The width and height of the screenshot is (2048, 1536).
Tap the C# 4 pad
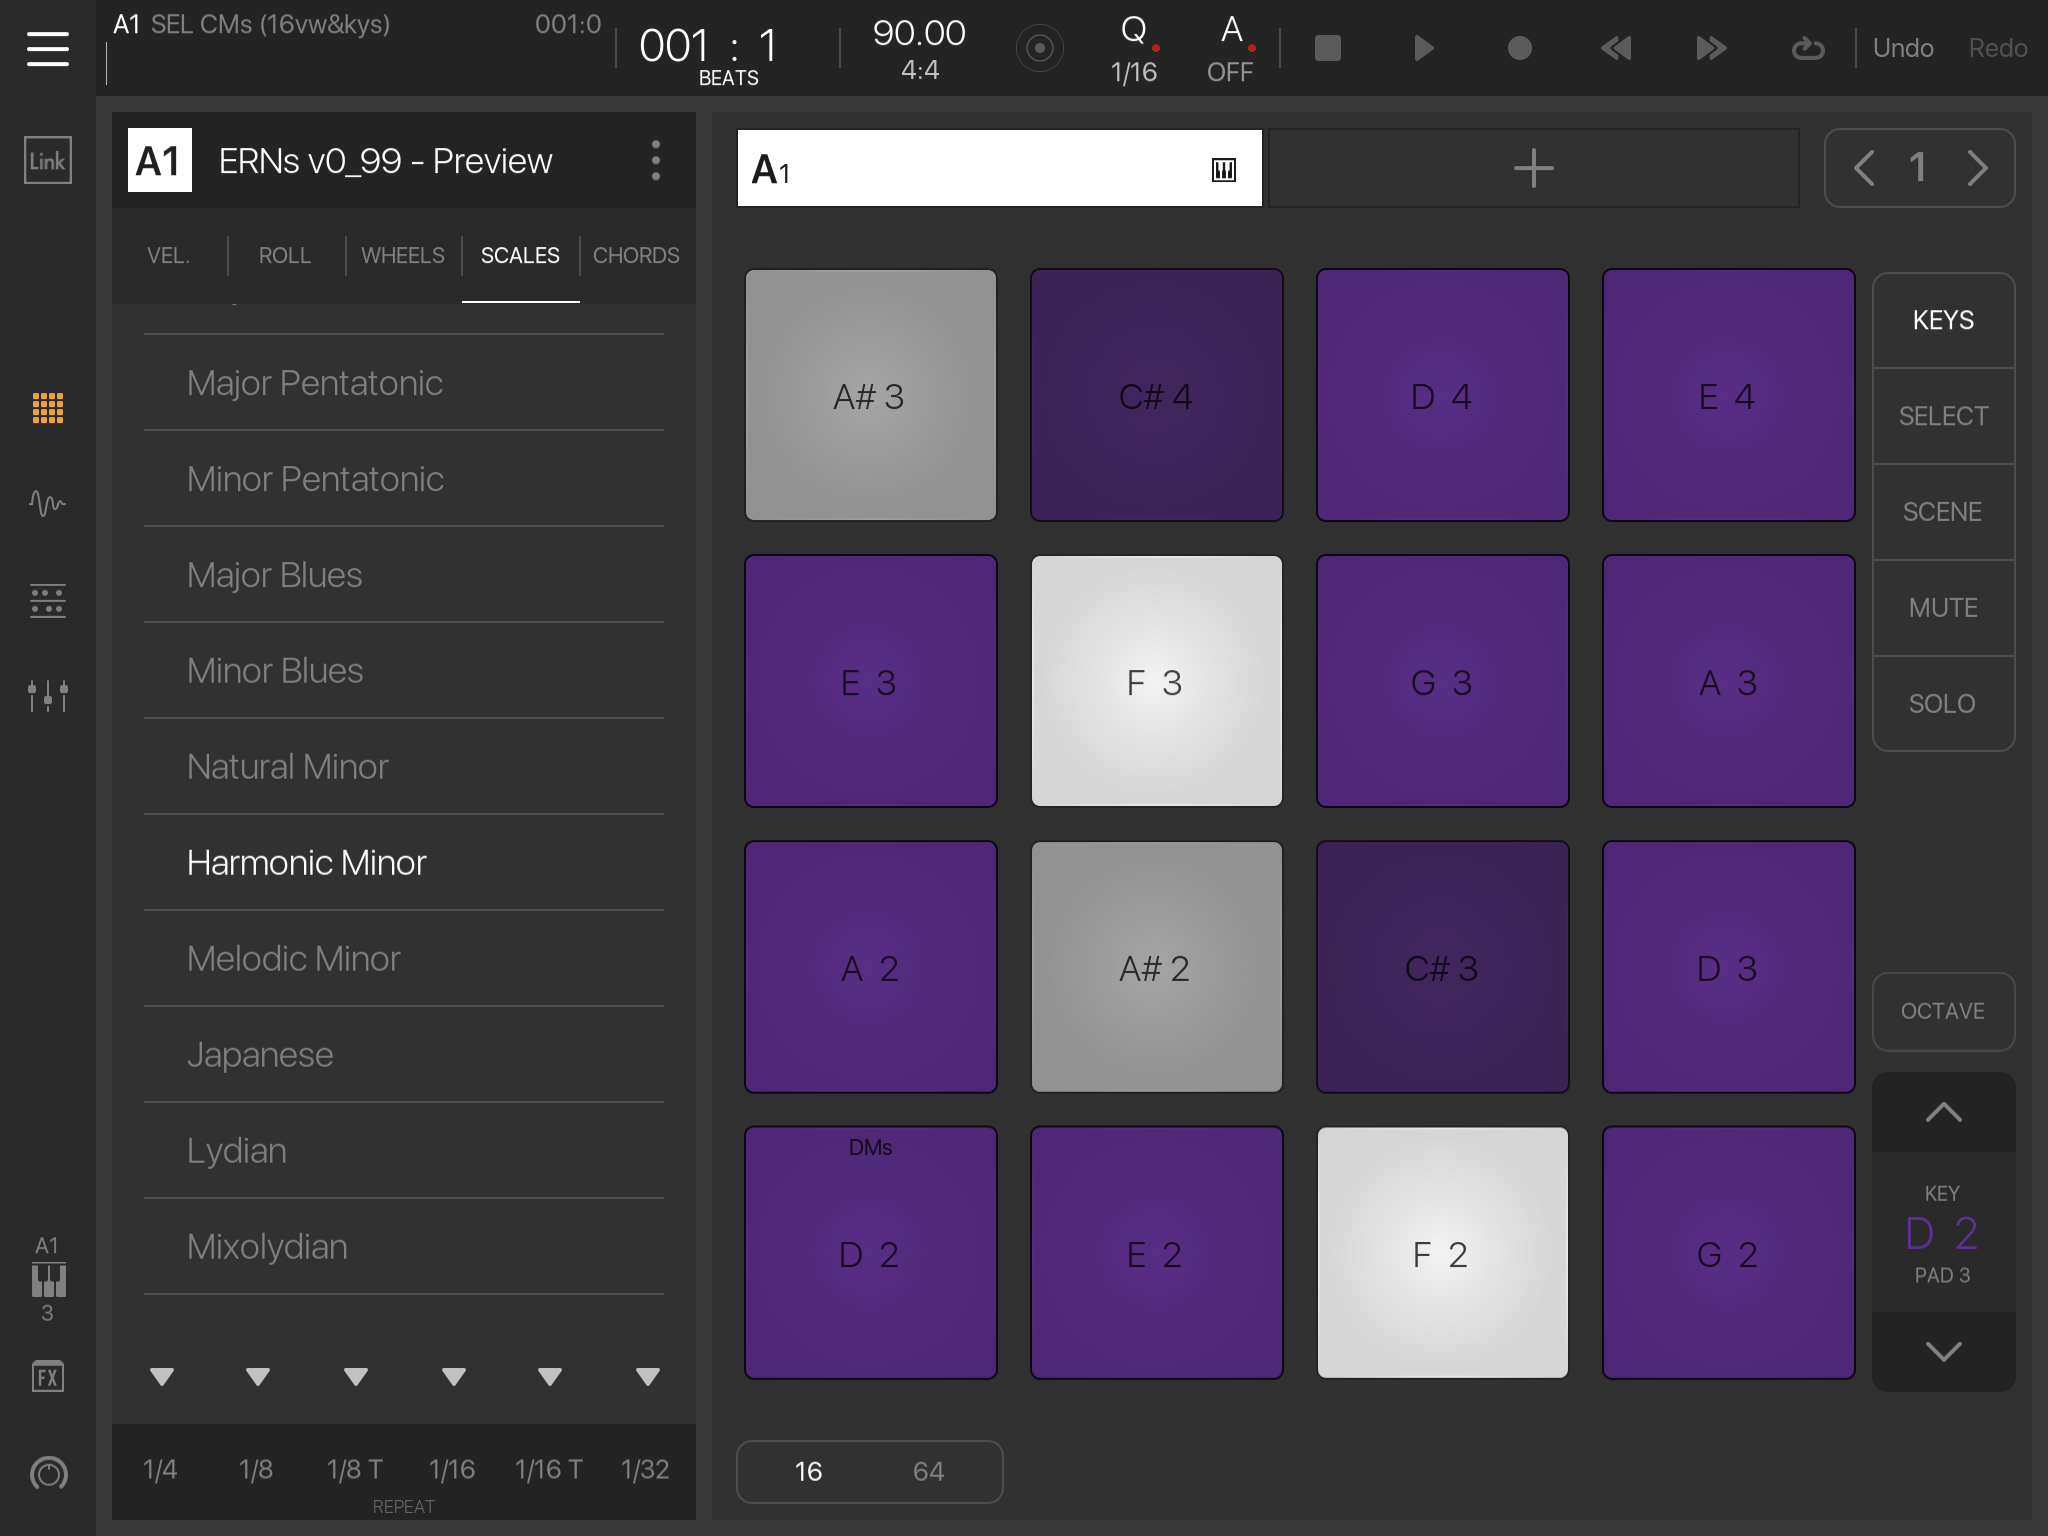1157,395
